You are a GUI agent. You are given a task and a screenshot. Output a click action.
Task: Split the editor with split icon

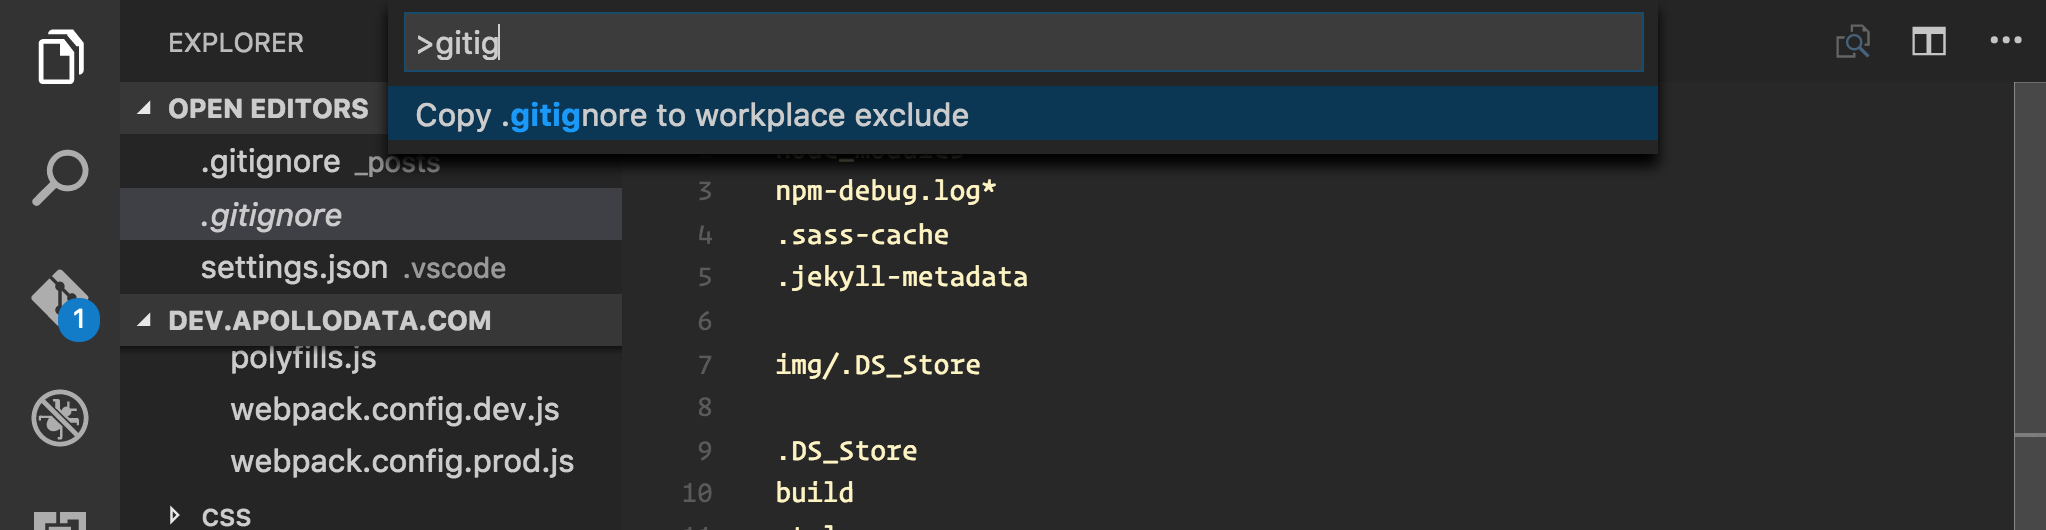click(x=1929, y=42)
